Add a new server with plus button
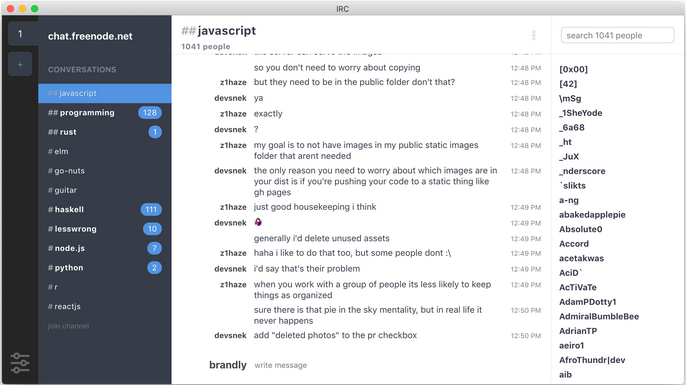686x385 pixels. 20,65
